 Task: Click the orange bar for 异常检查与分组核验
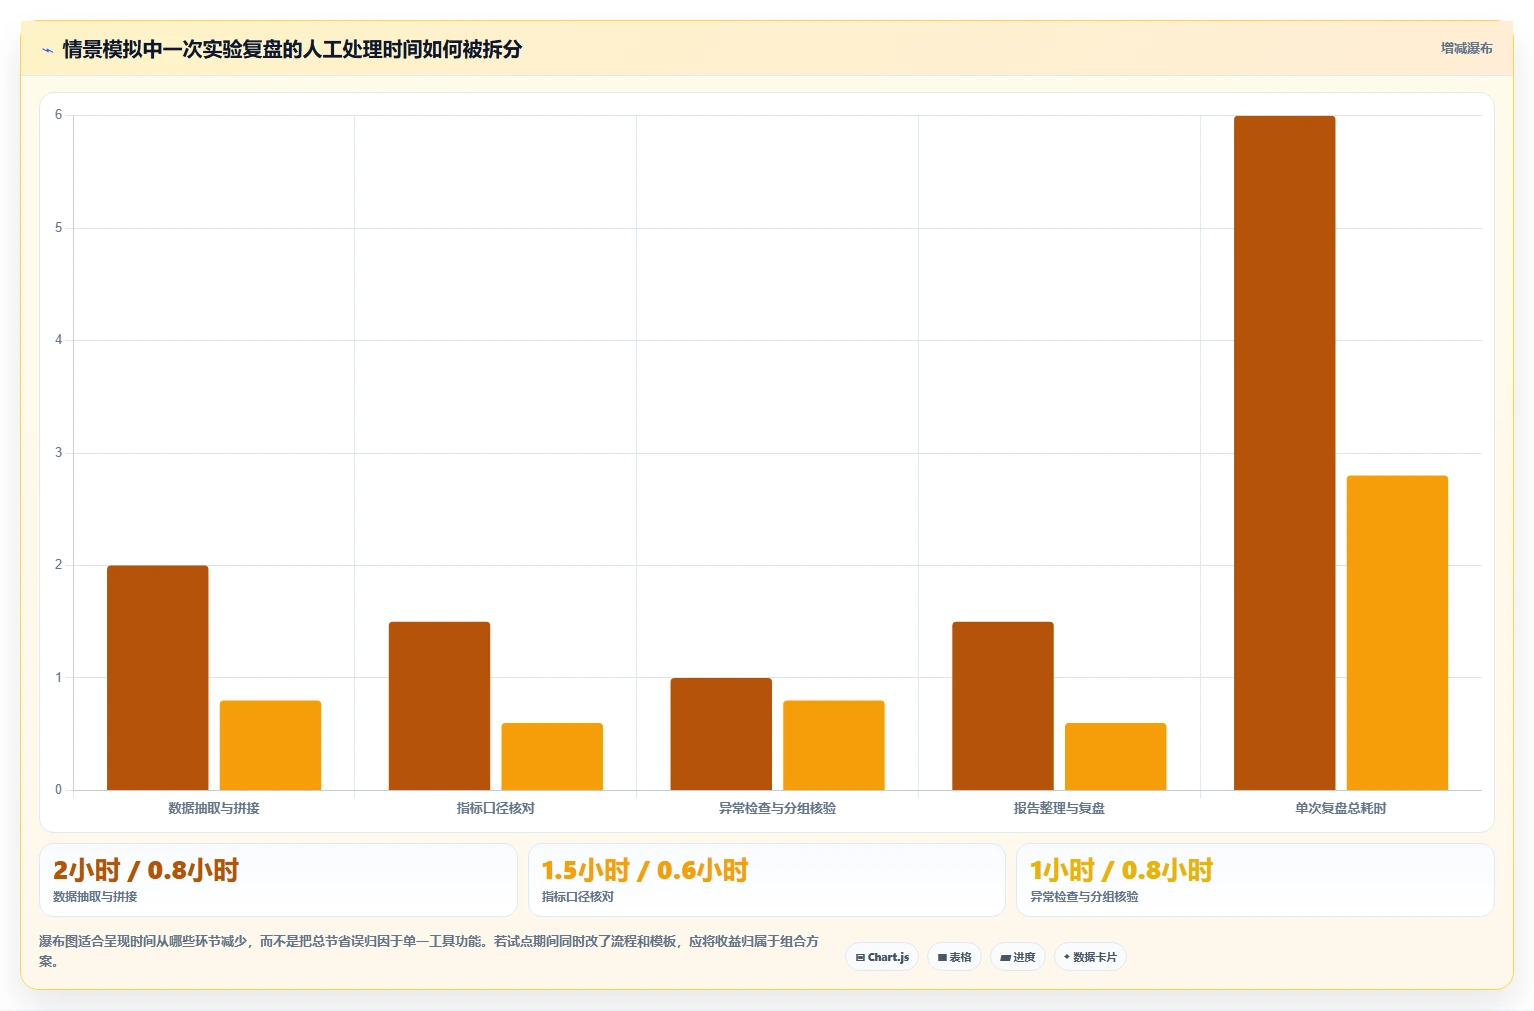click(834, 745)
